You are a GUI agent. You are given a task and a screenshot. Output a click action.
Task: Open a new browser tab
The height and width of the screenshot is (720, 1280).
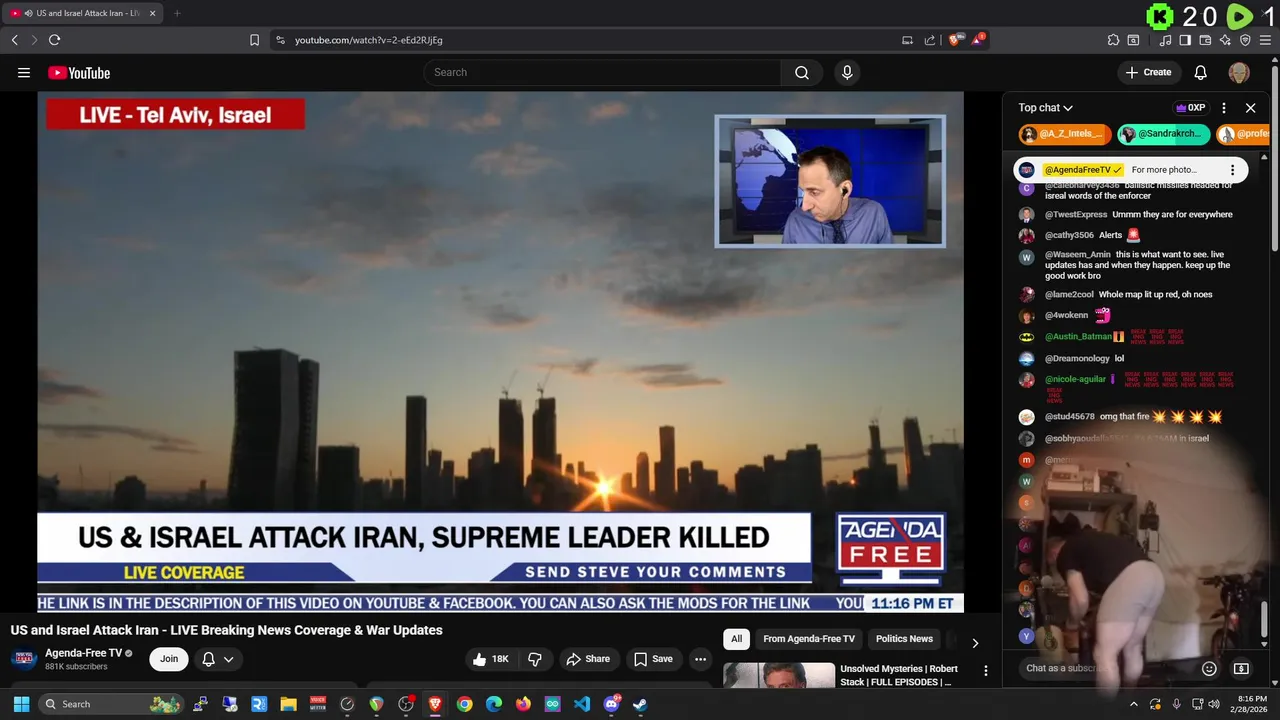tap(177, 13)
